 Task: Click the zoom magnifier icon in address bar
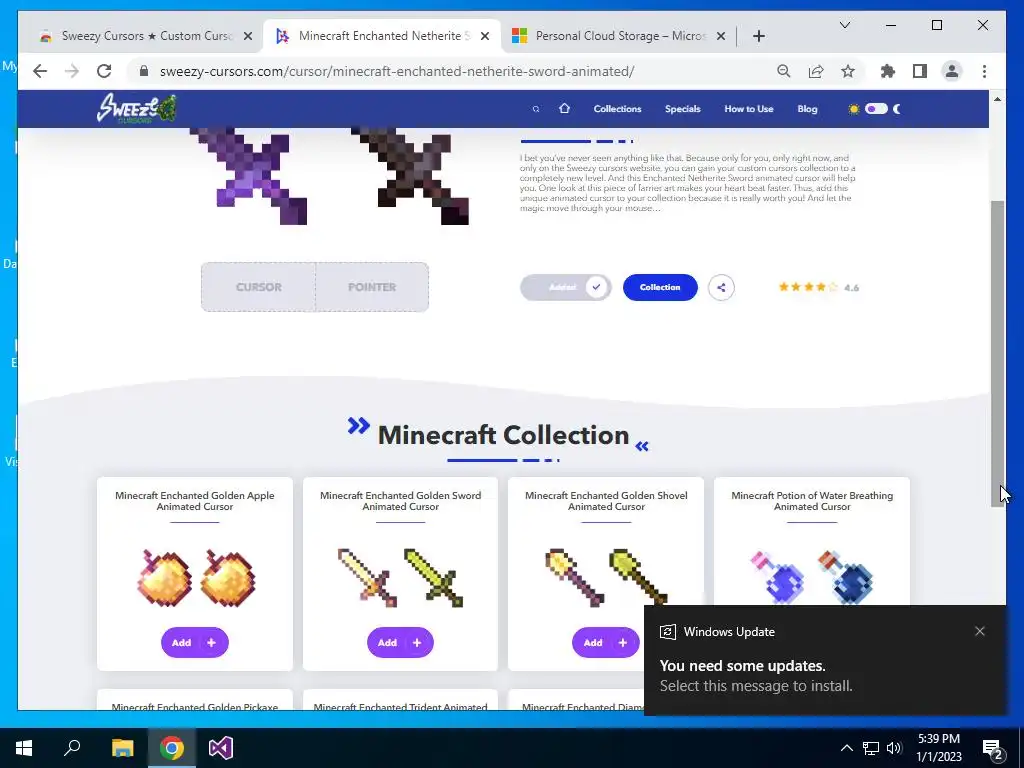click(x=784, y=71)
